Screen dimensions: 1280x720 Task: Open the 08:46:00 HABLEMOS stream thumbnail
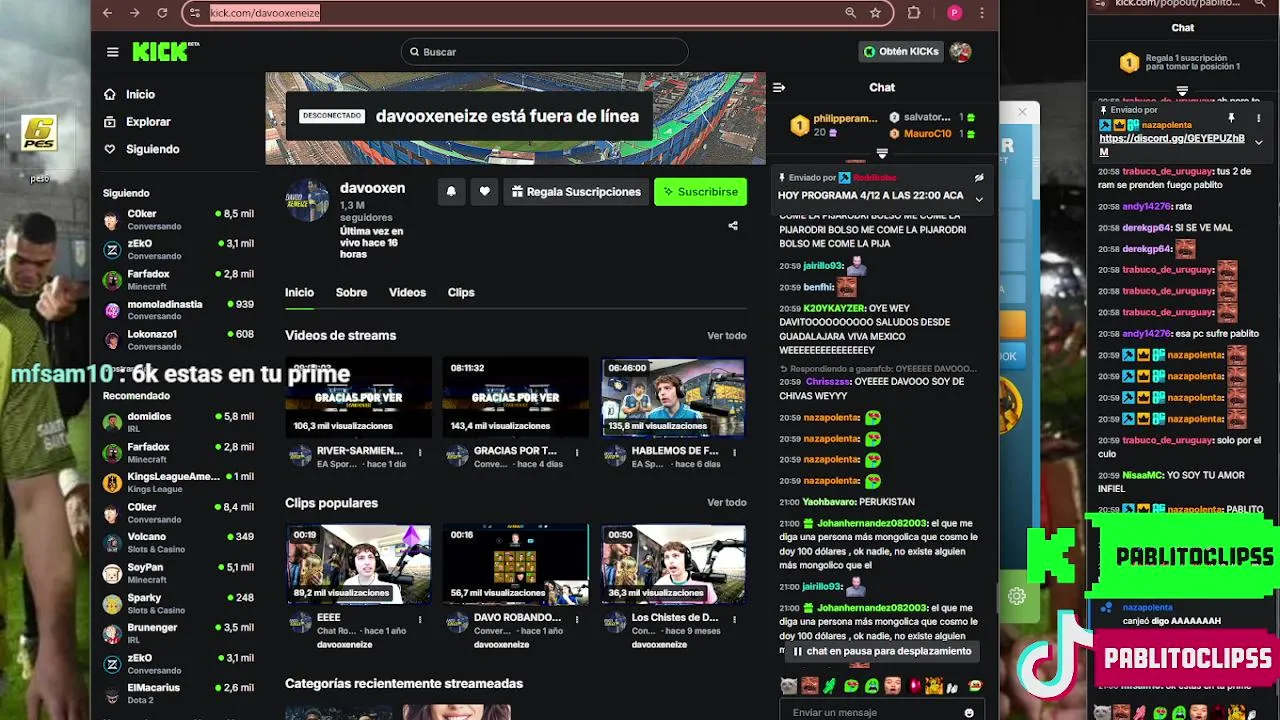[672, 397]
